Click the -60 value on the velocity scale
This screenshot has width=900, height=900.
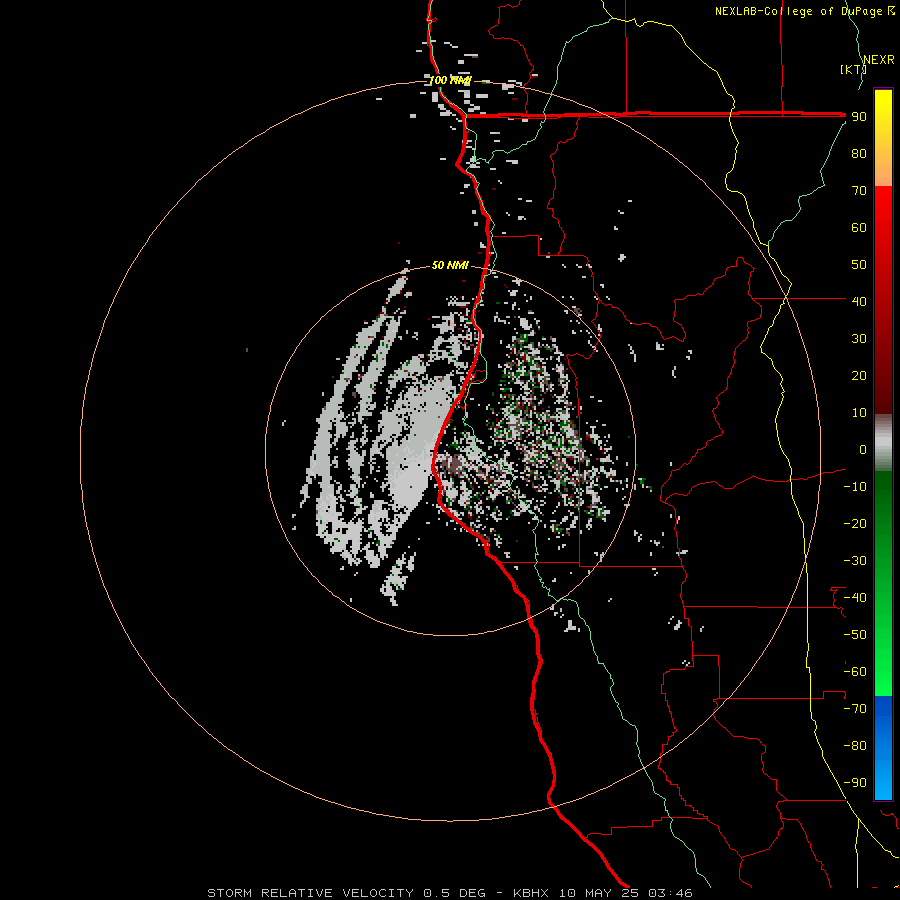click(855, 672)
